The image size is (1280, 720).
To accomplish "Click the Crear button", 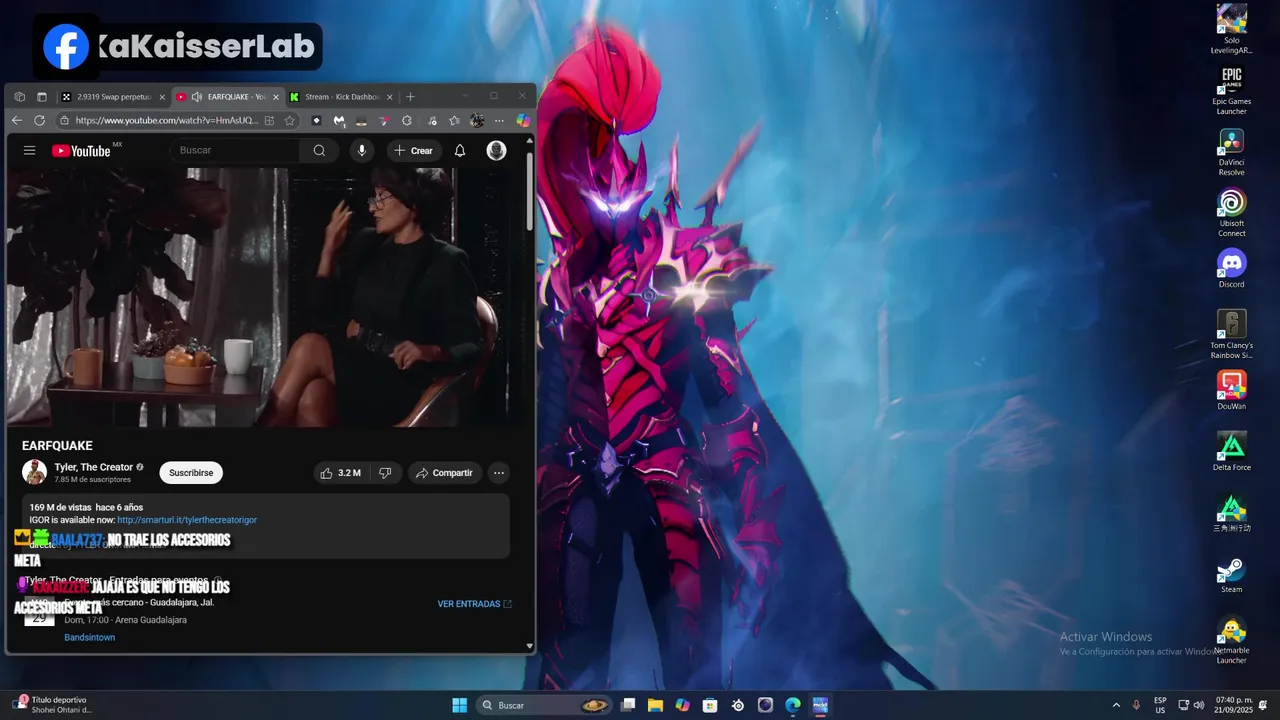I will (x=414, y=151).
